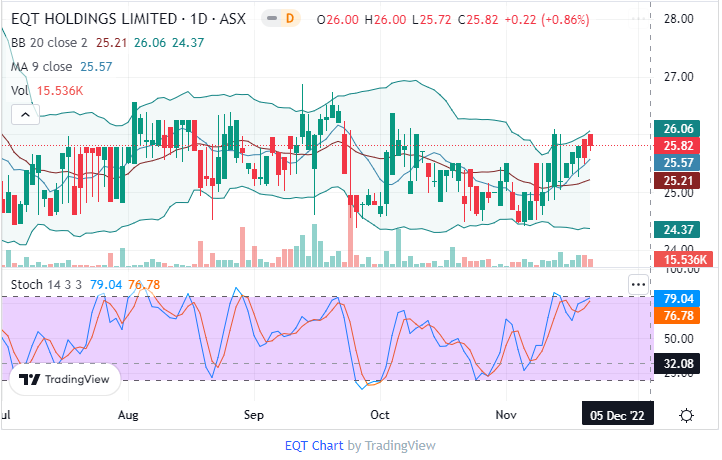Open the Stoch pane three-dot menu
The width and height of the screenshot is (722, 460).
(x=637, y=284)
